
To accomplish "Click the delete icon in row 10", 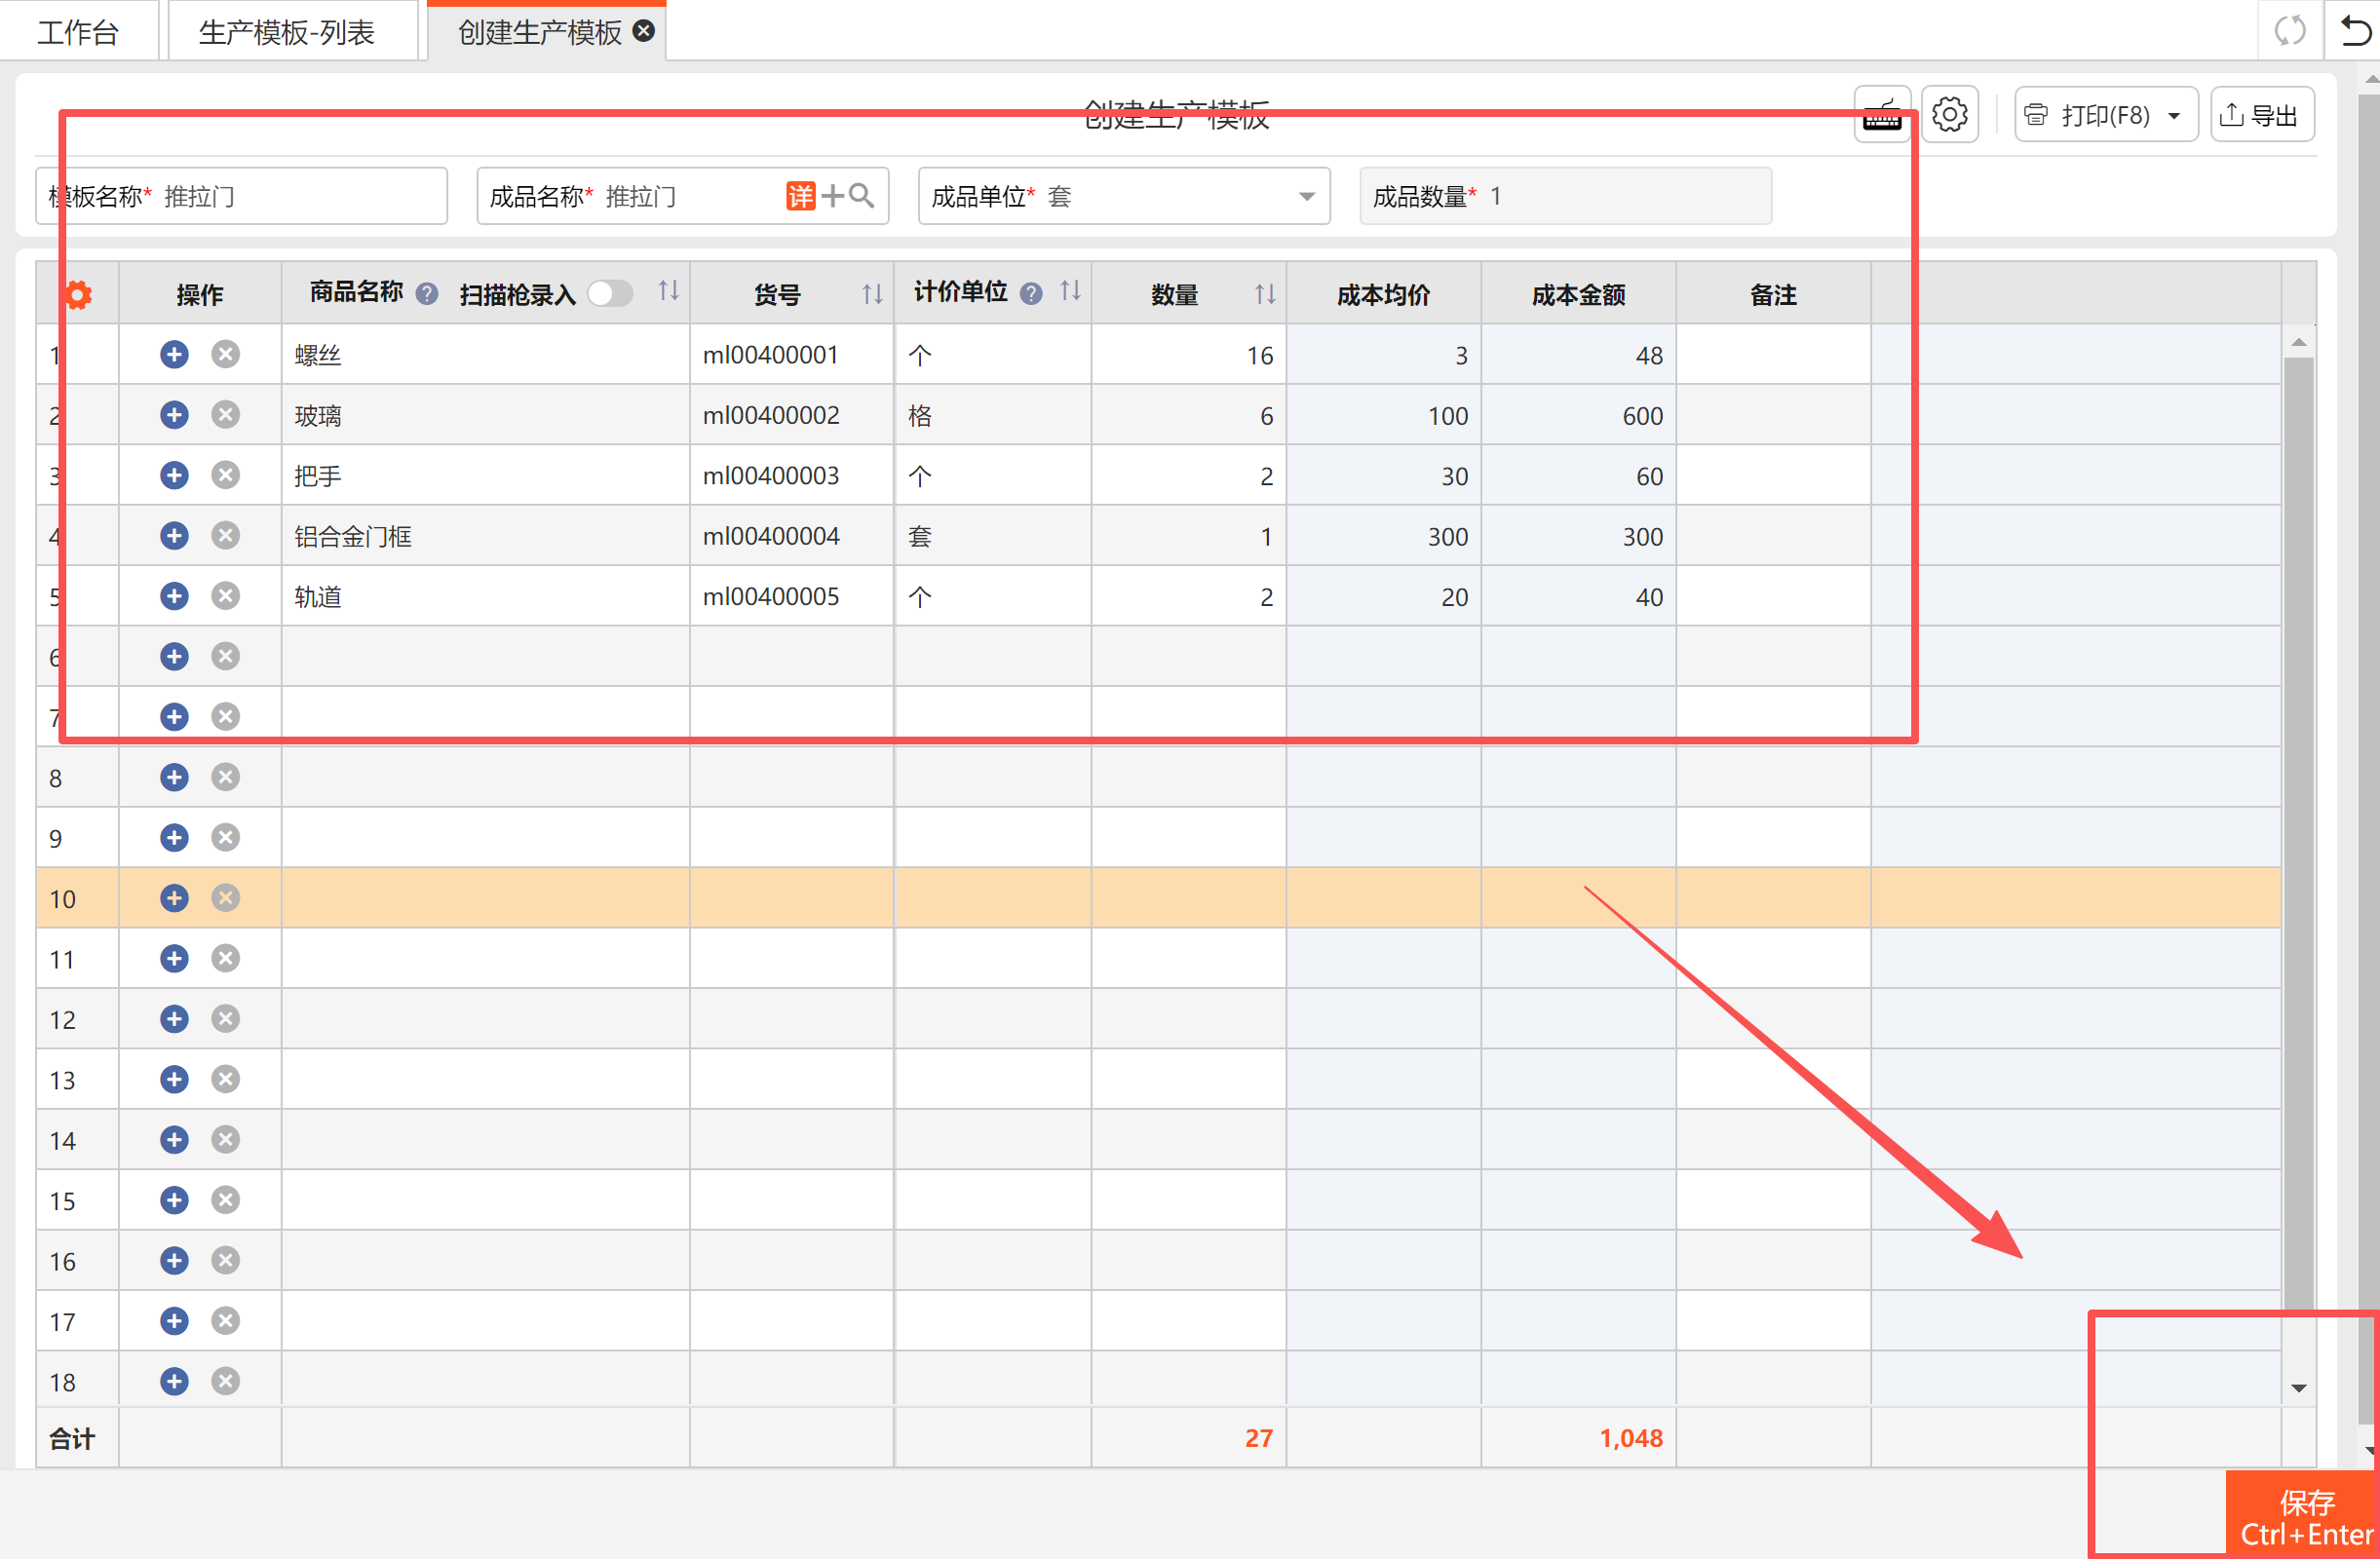I will pos(226,899).
